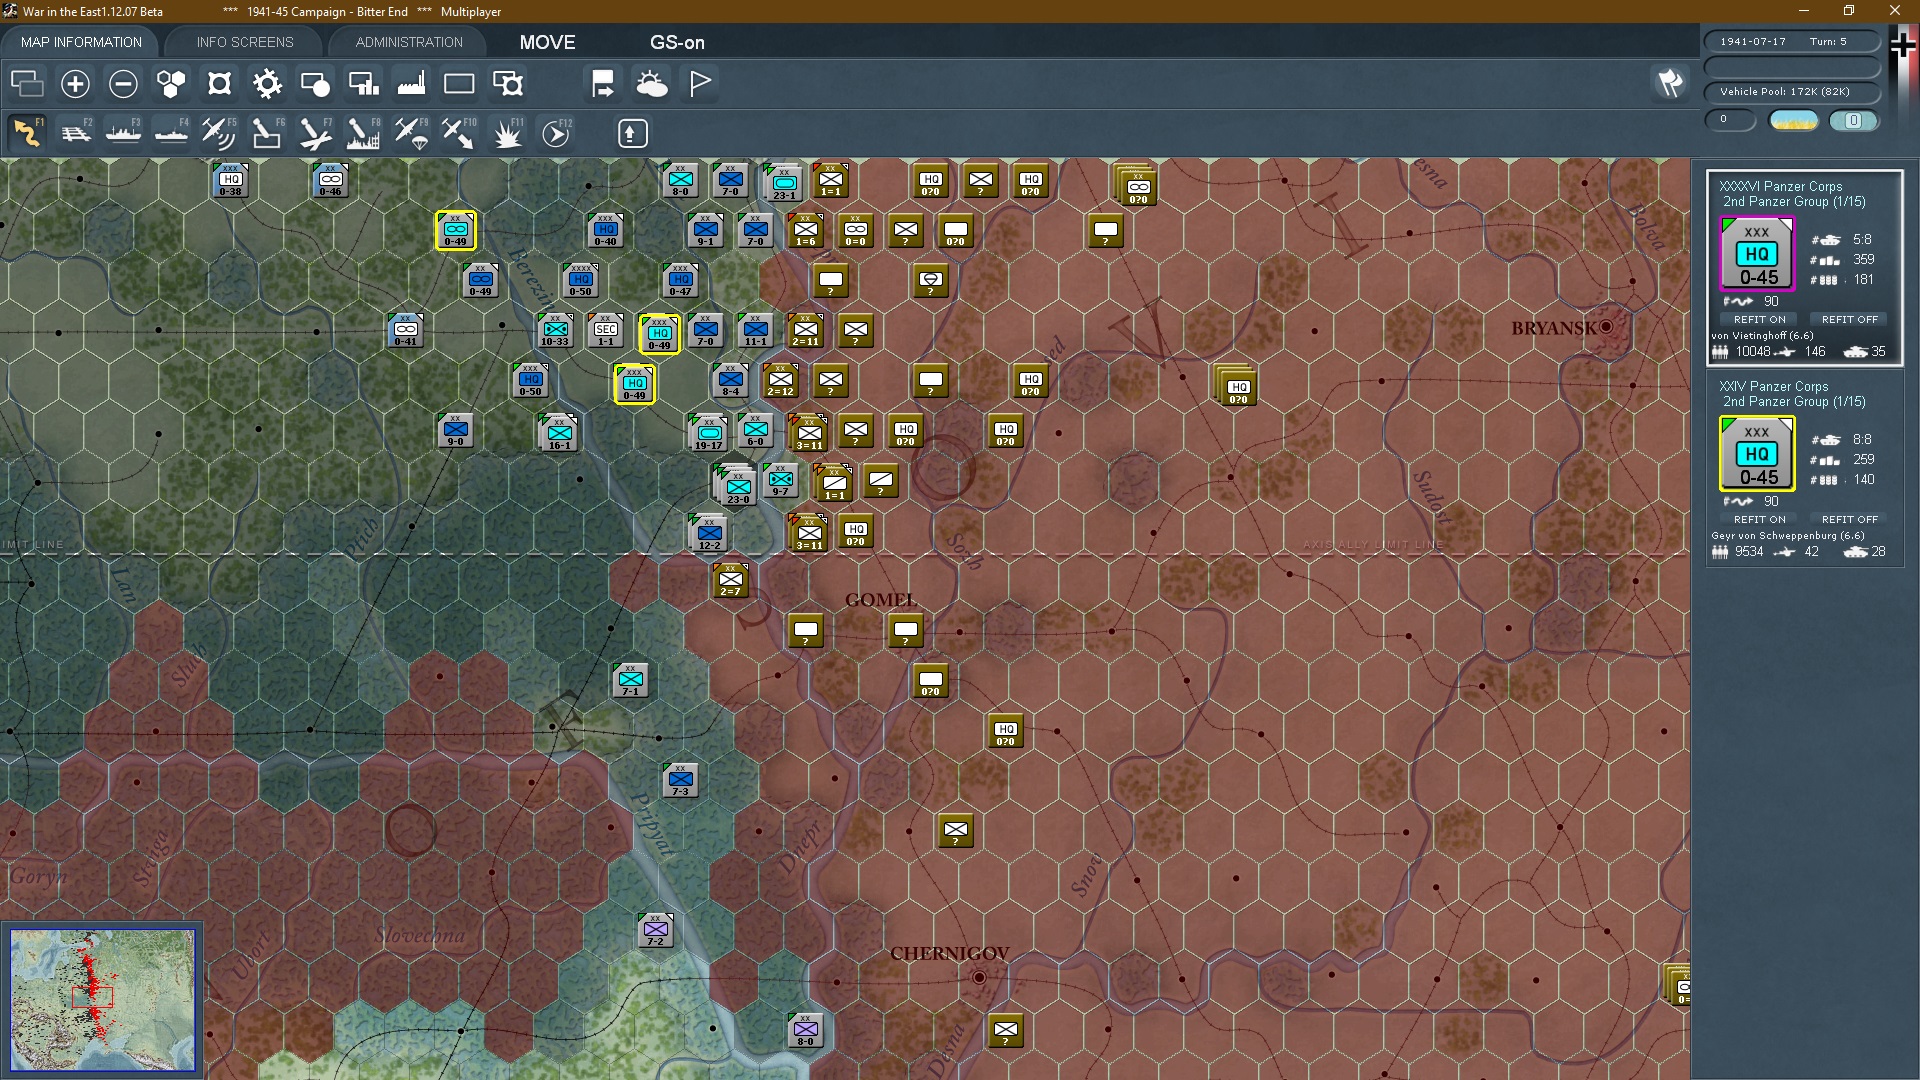The image size is (1920, 1080).
Task: Click the minimap thumbnail overview
Action: coord(102,999)
